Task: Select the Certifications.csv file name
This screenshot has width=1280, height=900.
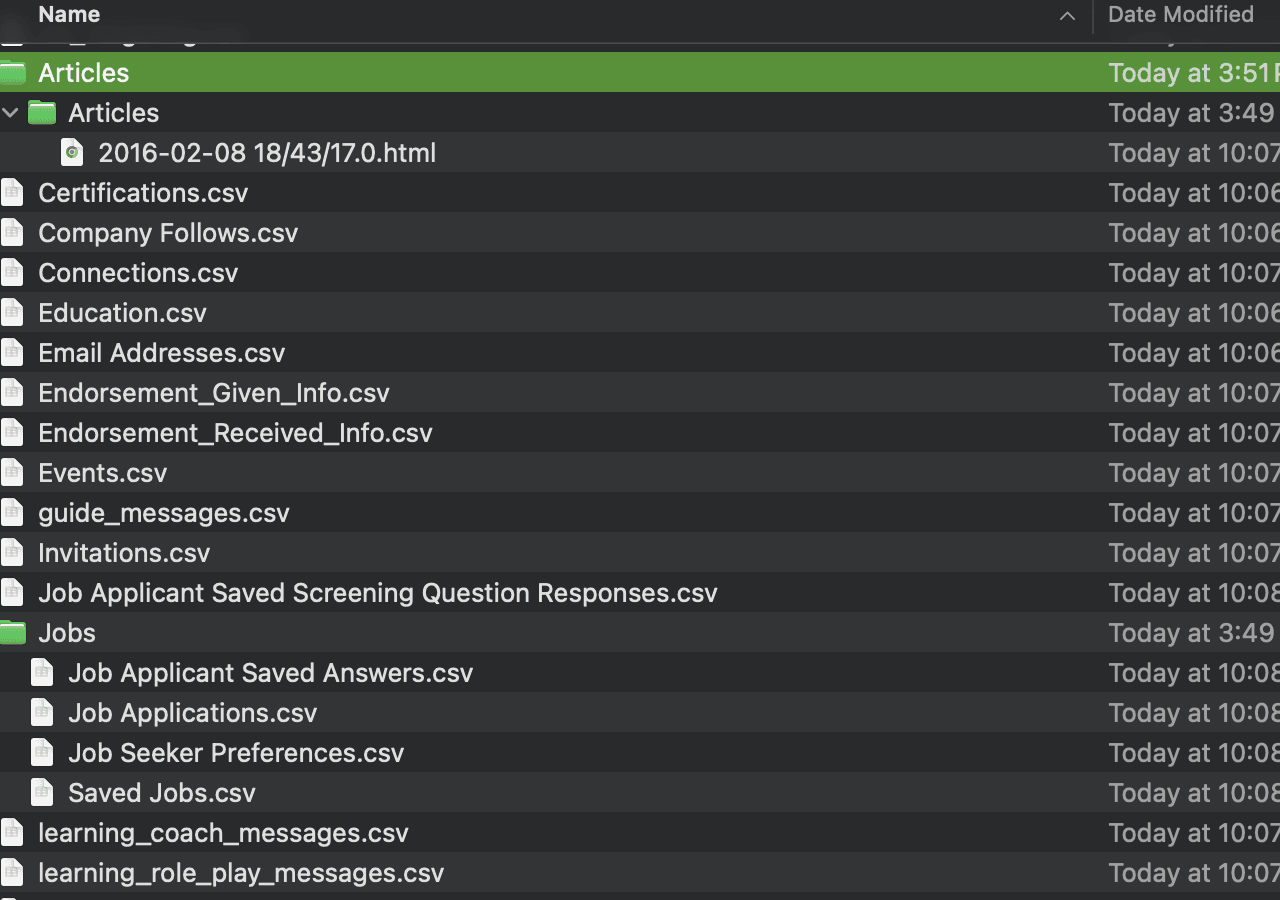Action: click(143, 193)
